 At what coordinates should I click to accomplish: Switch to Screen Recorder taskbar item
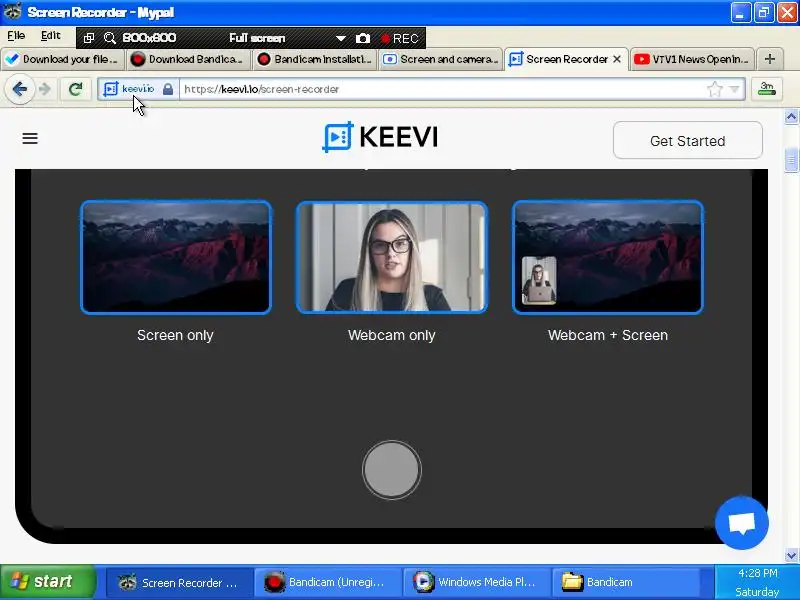click(x=179, y=582)
